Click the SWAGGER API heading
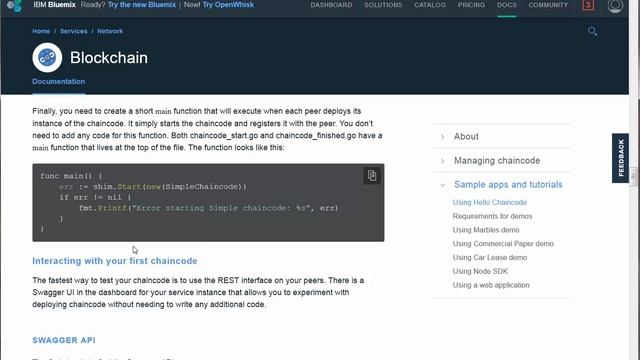640x360 pixels. coord(64,340)
